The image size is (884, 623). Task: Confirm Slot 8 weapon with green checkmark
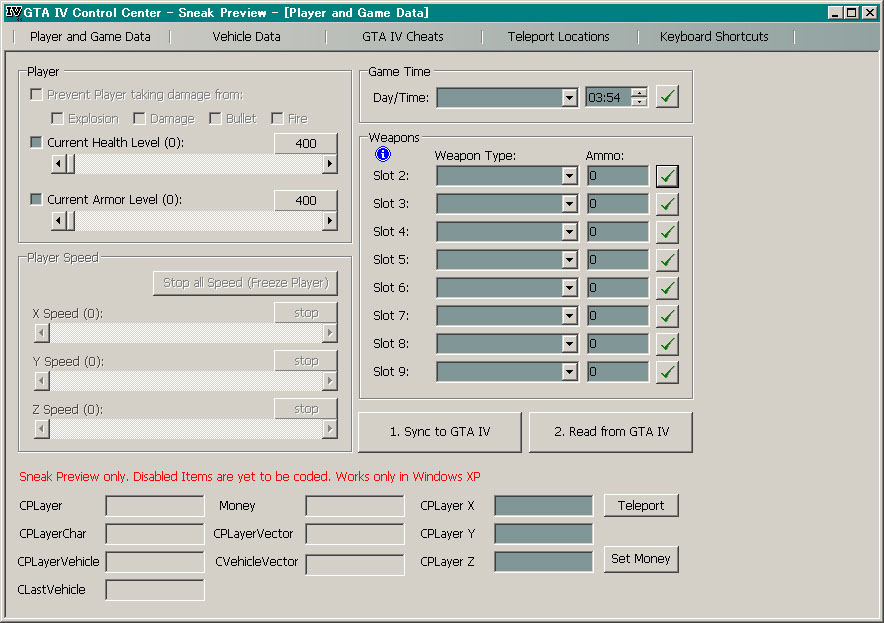tap(667, 344)
